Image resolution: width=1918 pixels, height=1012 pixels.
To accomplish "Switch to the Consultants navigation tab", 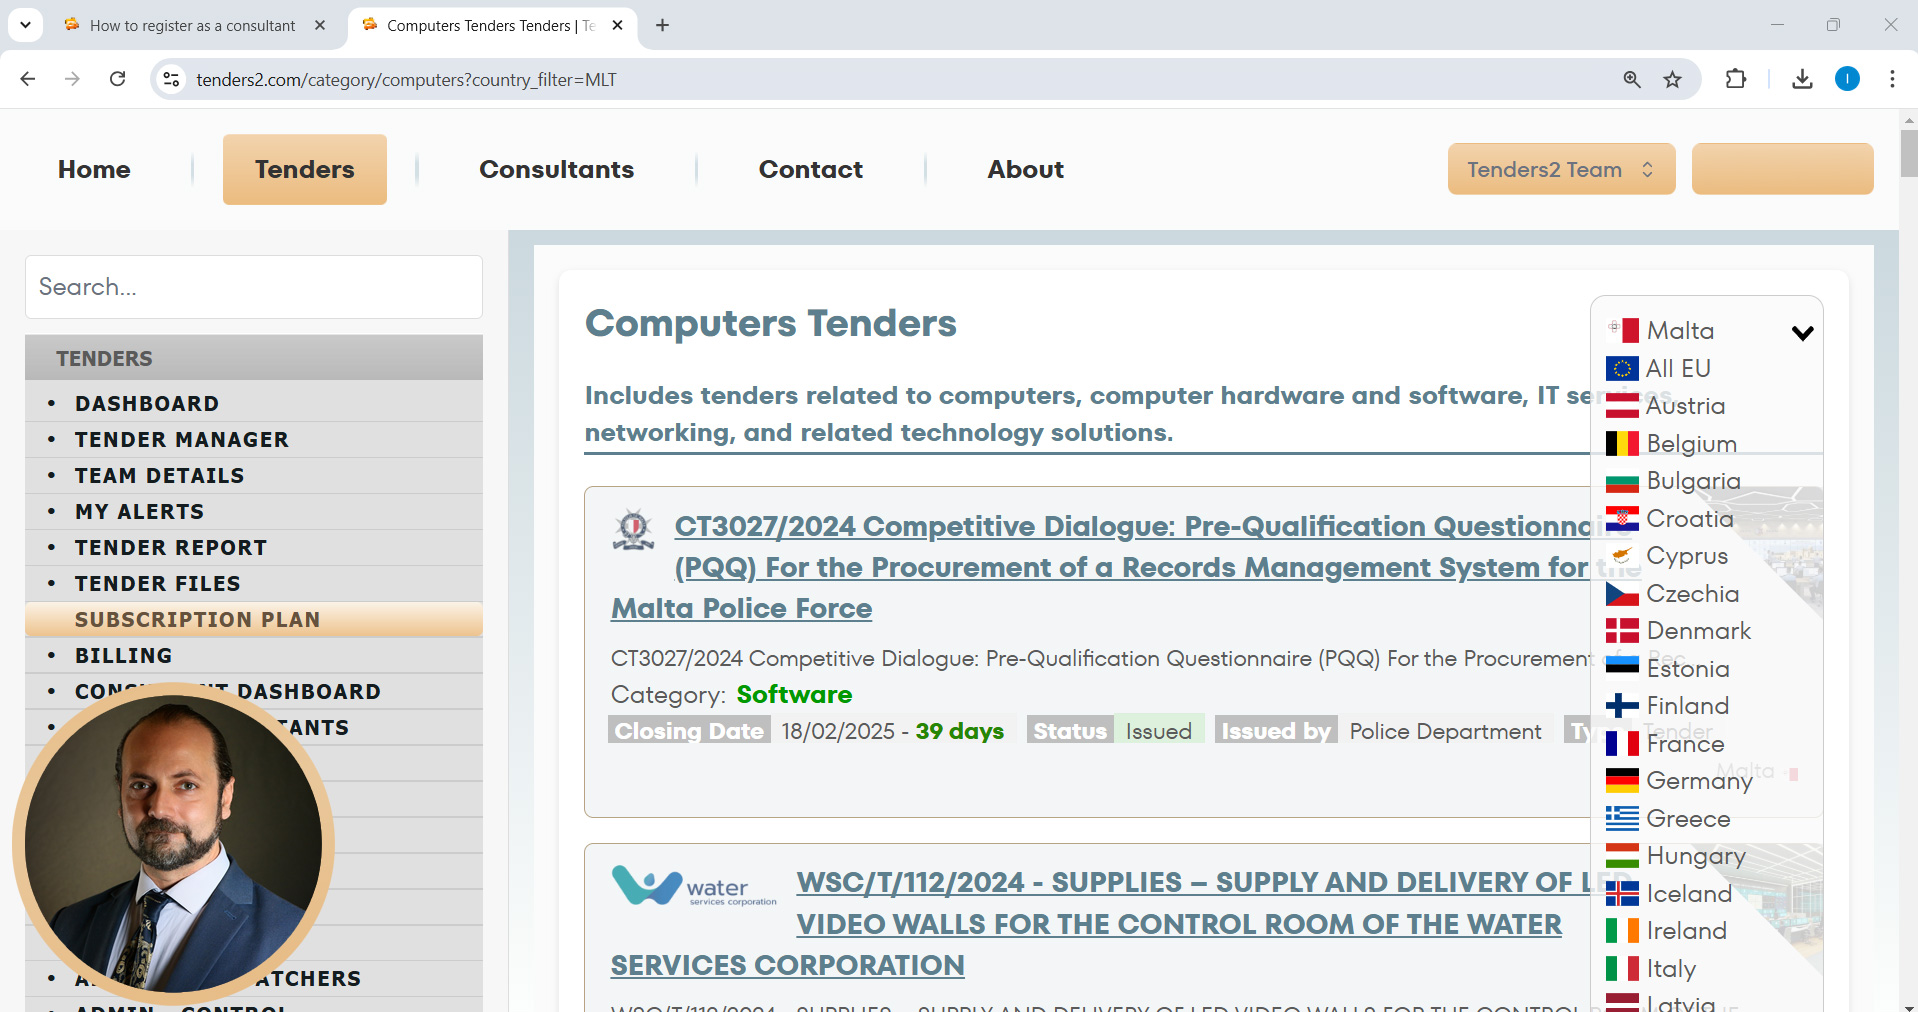I will 556,169.
